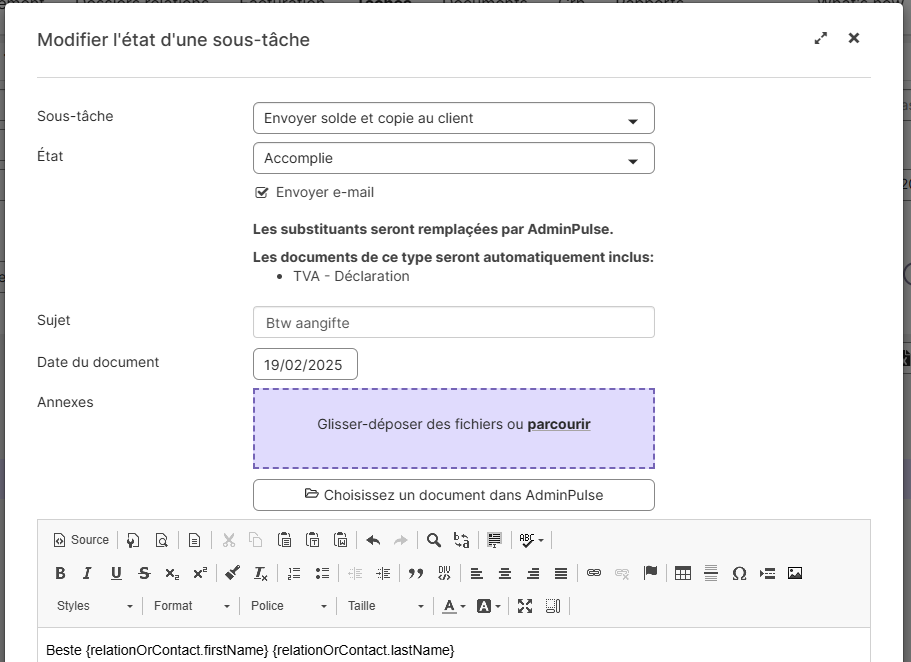Click the insert link icon
911x662 pixels.
pos(594,574)
